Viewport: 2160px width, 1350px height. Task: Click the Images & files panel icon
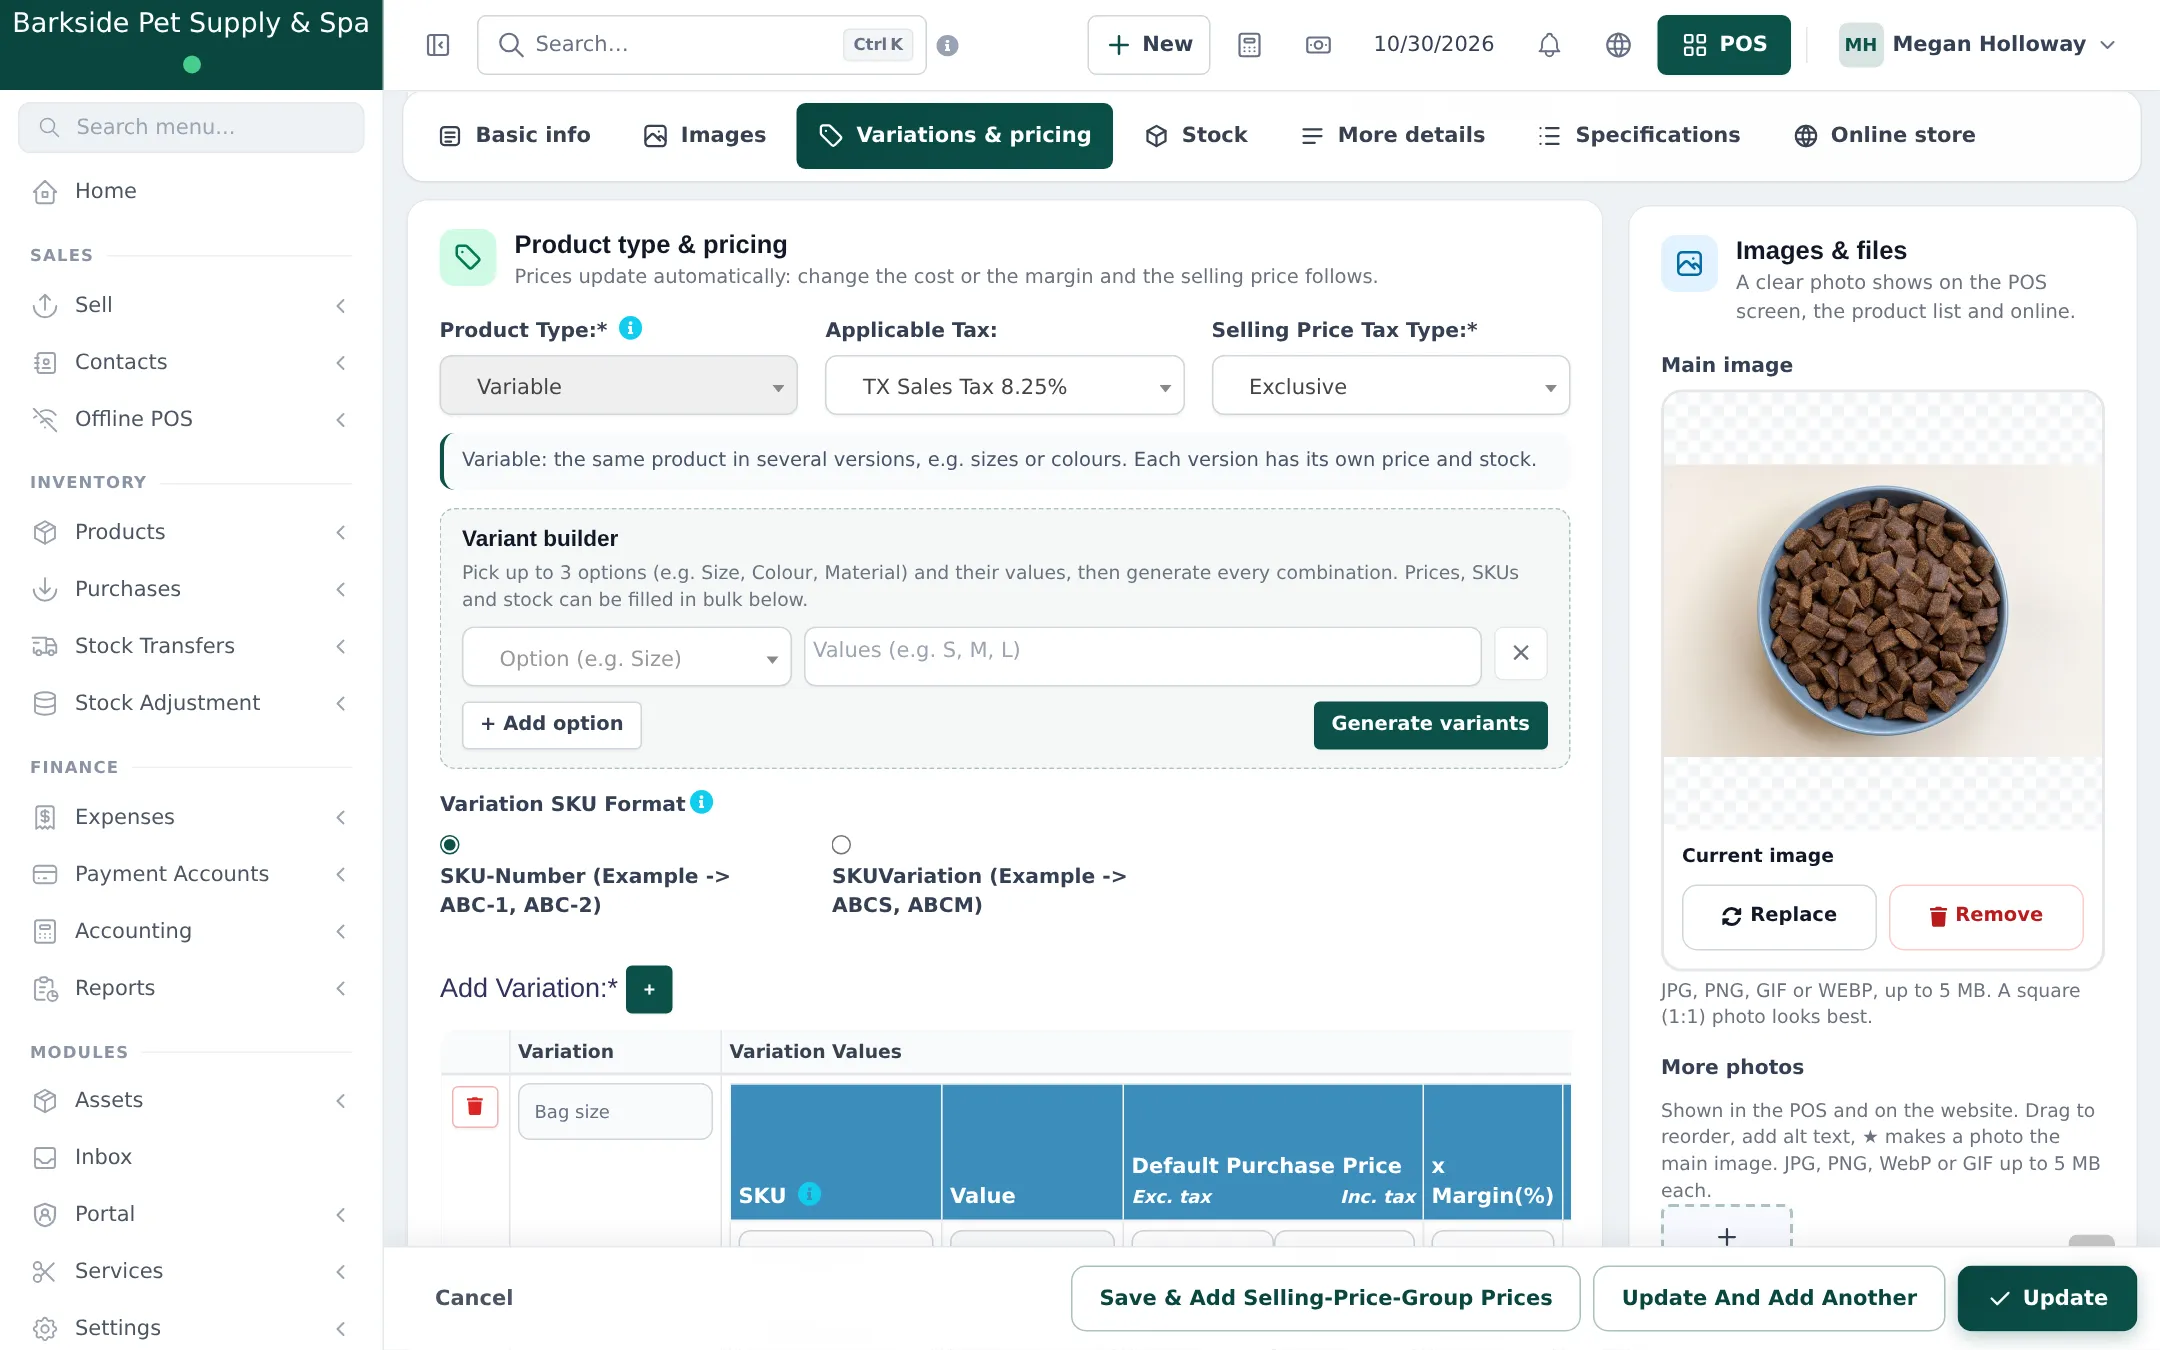point(1689,264)
